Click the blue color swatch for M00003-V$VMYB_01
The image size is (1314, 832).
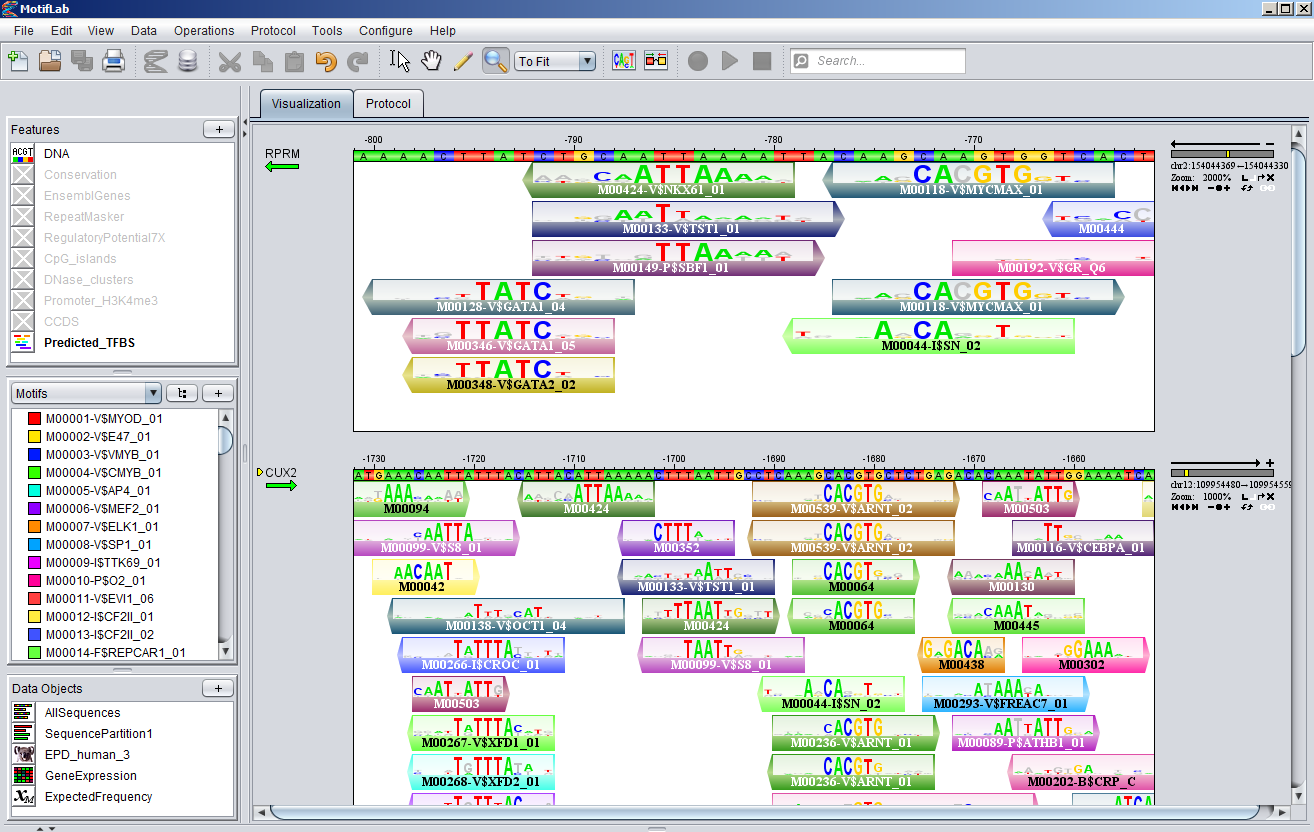pos(33,454)
